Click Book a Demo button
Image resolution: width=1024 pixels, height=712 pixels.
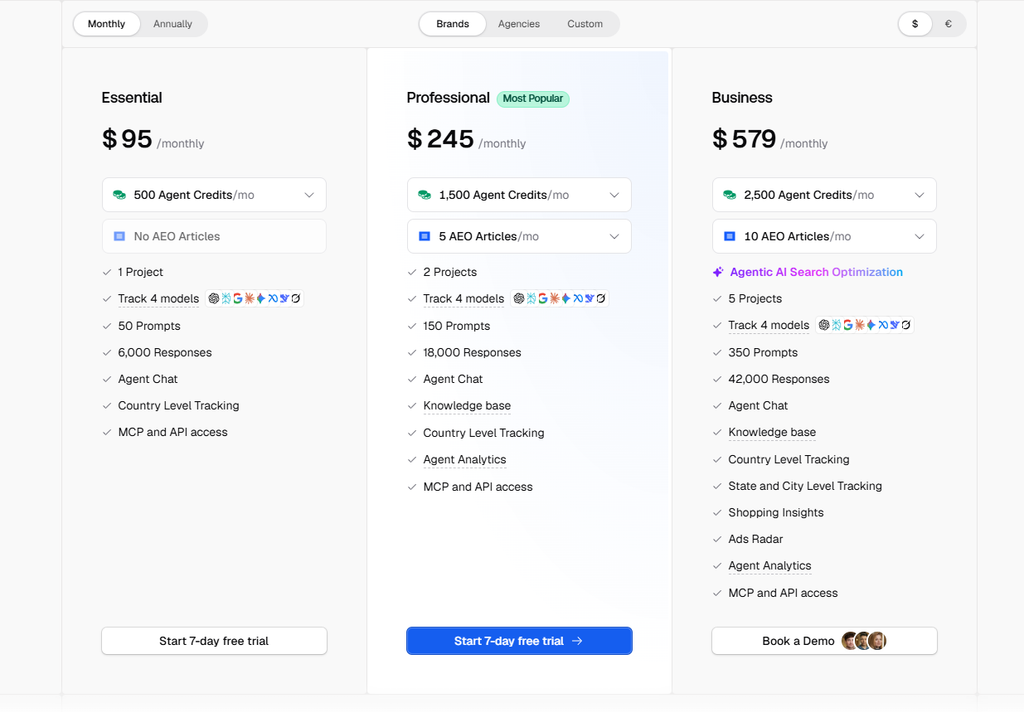click(824, 641)
